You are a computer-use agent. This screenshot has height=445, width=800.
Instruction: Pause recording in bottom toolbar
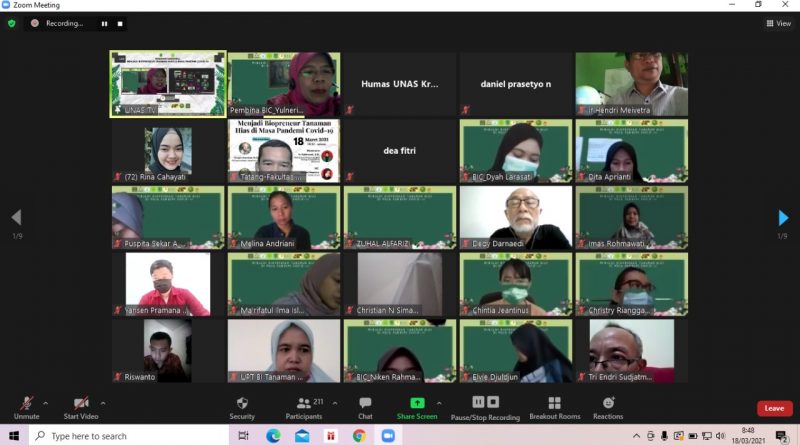pos(478,402)
